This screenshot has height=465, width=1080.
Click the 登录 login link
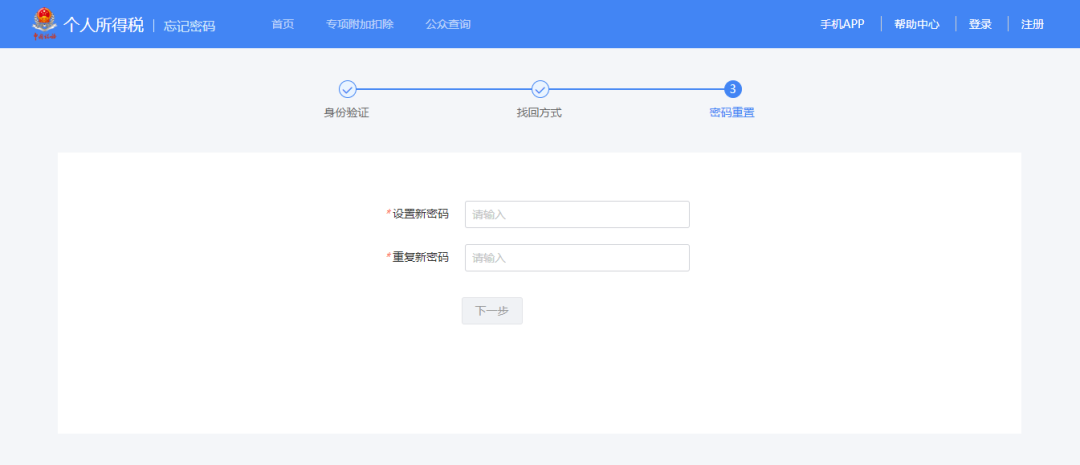pos(980,24)
